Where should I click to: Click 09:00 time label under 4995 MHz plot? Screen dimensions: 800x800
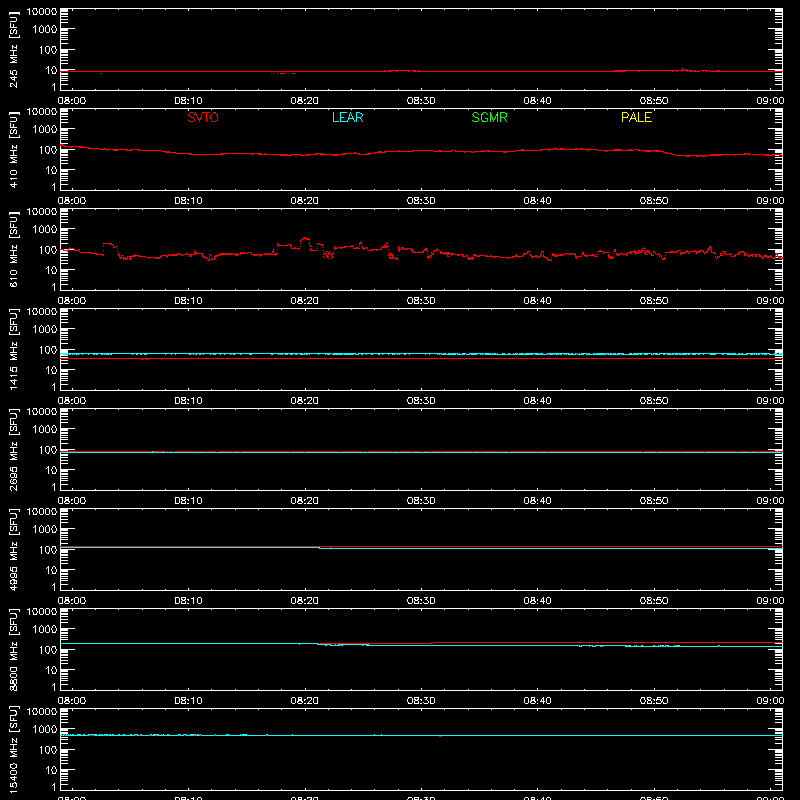pyautogui.click(x=770, y=601)
